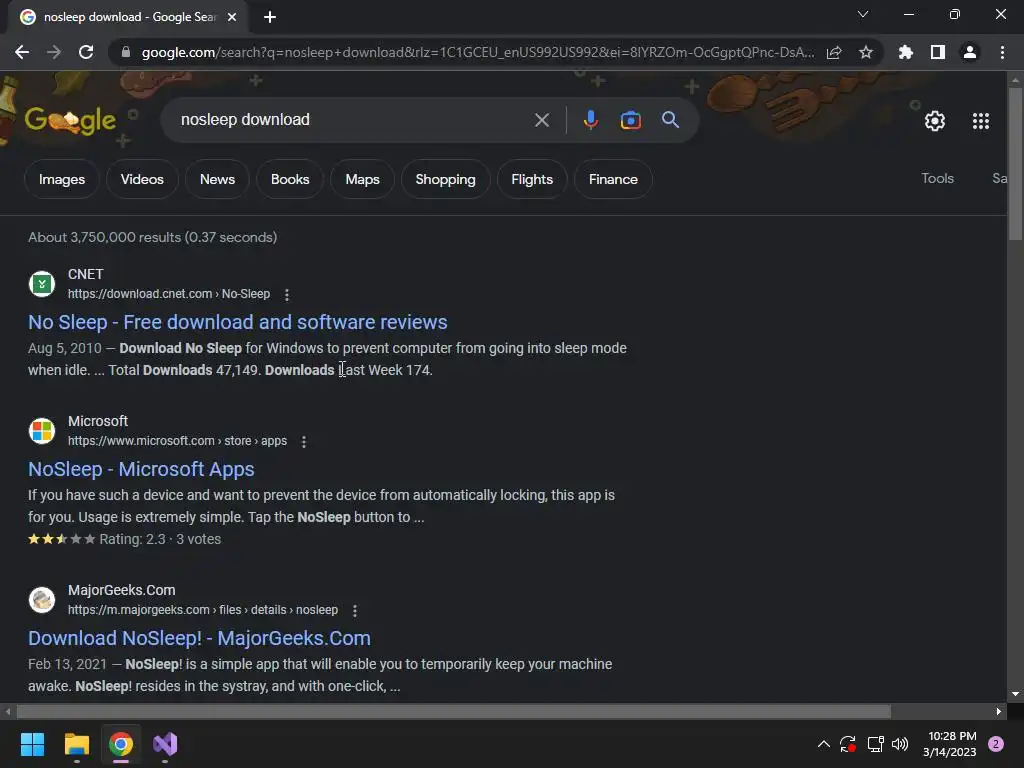Click the network display tray icon
Image resolution: width=1024 pixels, height=768 pixels.
[x=875, y=744]
